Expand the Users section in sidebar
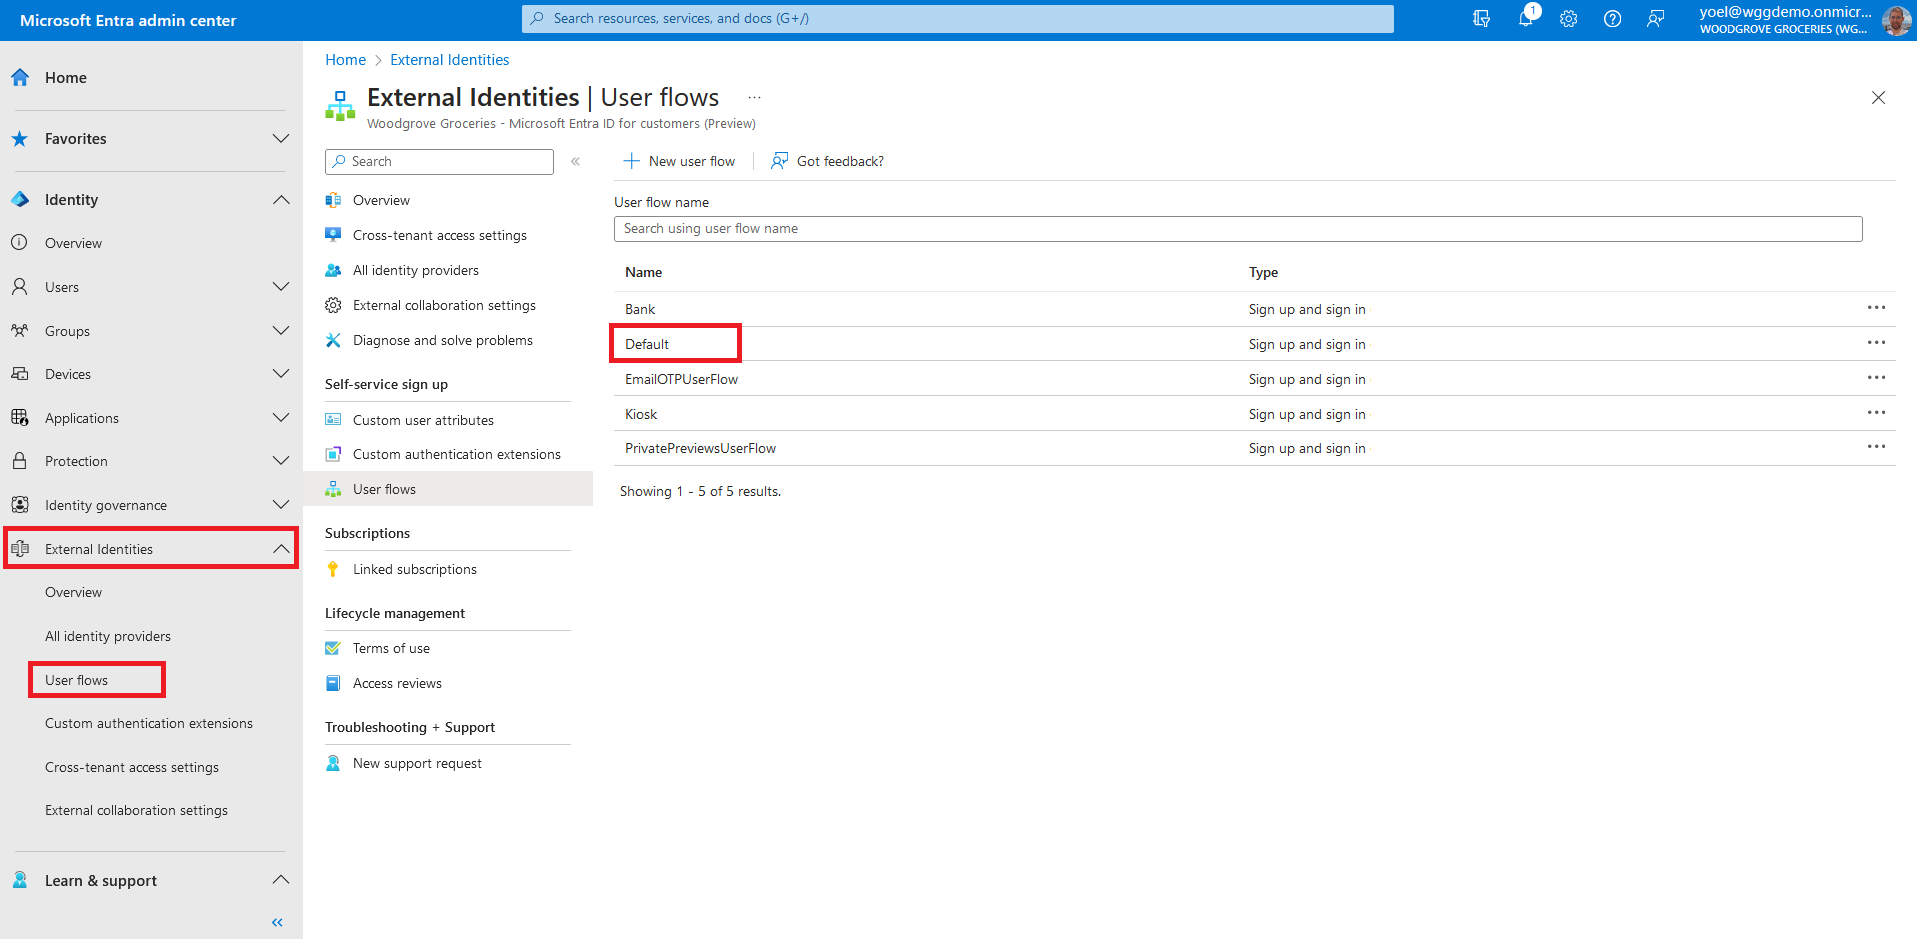The image size is (1917, 939). pos(281,287)
